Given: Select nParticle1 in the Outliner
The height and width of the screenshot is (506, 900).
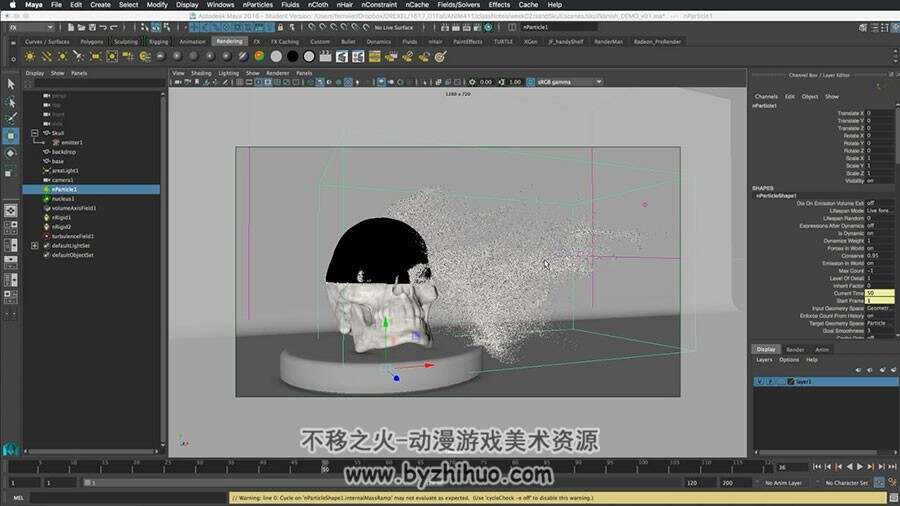Looking at the screenshot, I should click(x=91, y=189).
